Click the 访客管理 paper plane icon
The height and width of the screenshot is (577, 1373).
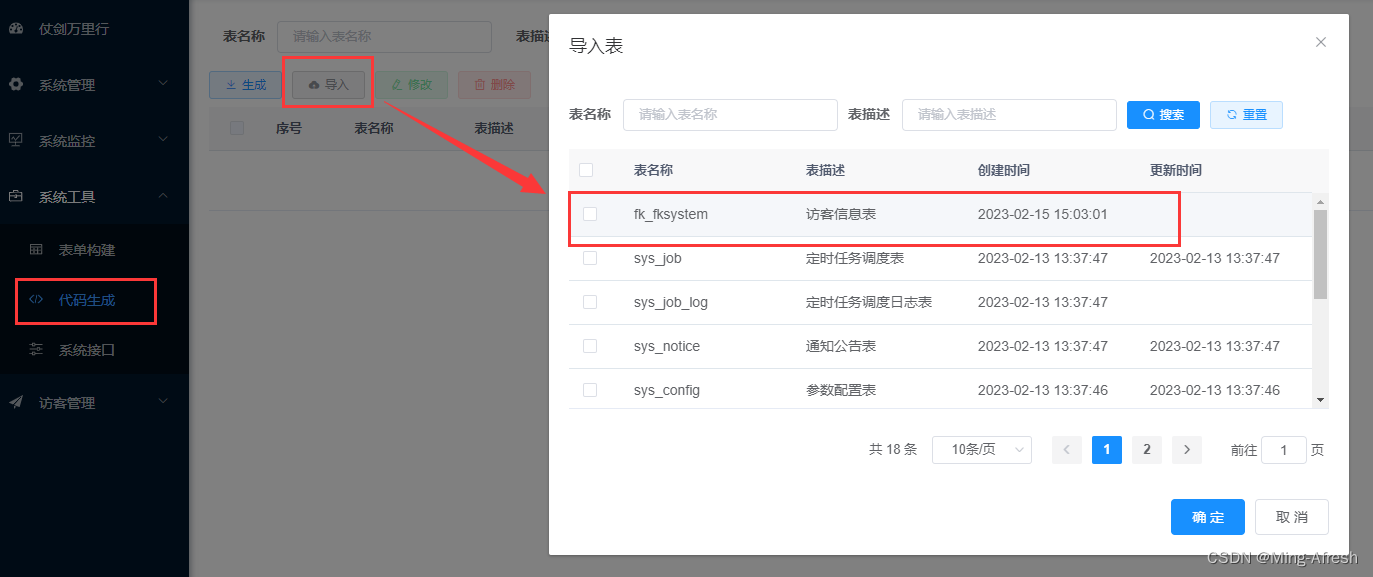click(x=16, y=402)
